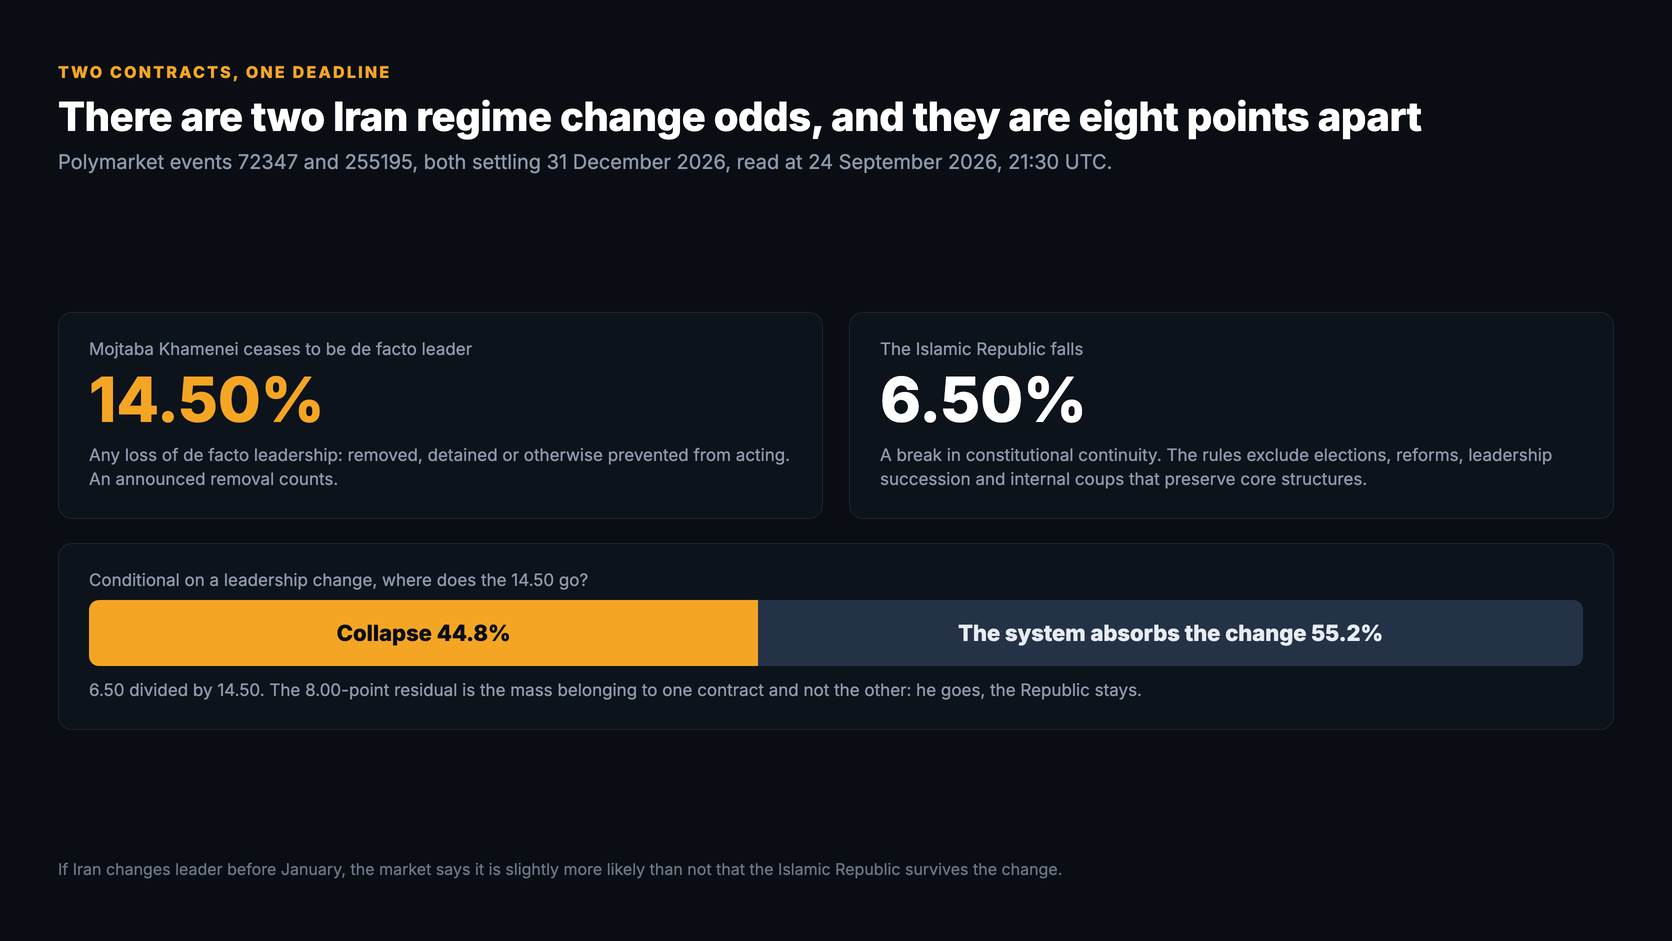Click the orange 'Collapse 44.8%' bar segment

pos(423,633)
